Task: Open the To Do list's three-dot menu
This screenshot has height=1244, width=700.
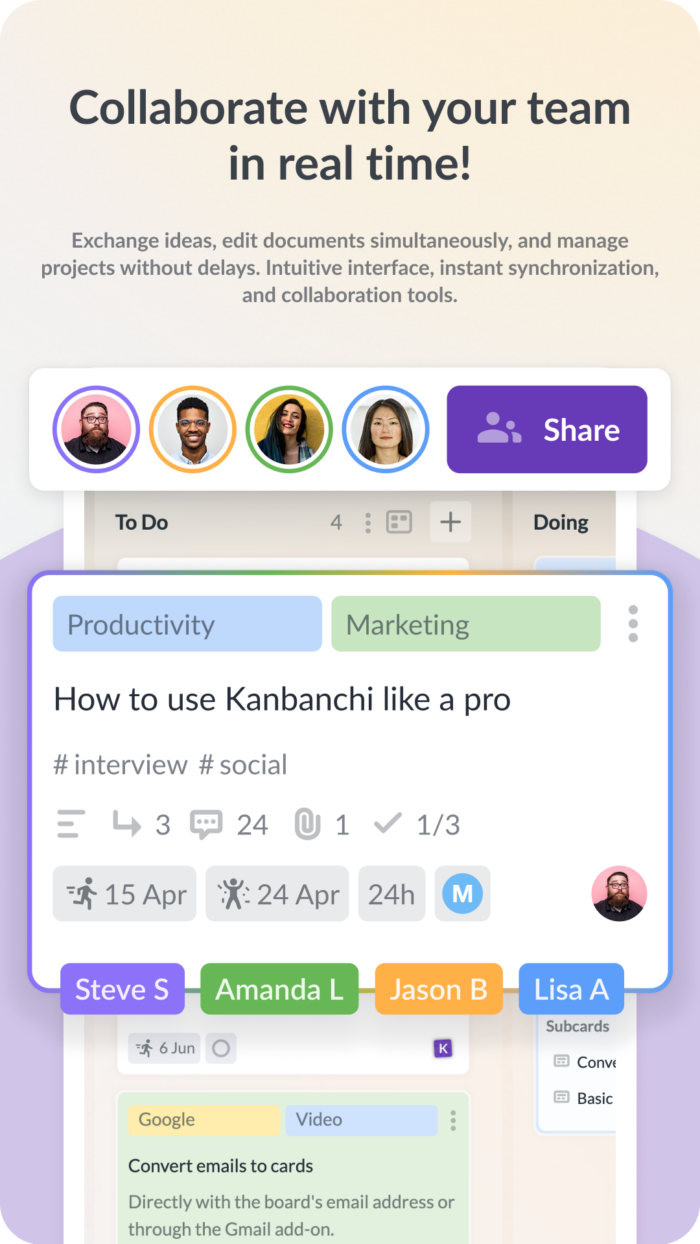Action: point(368,522)
